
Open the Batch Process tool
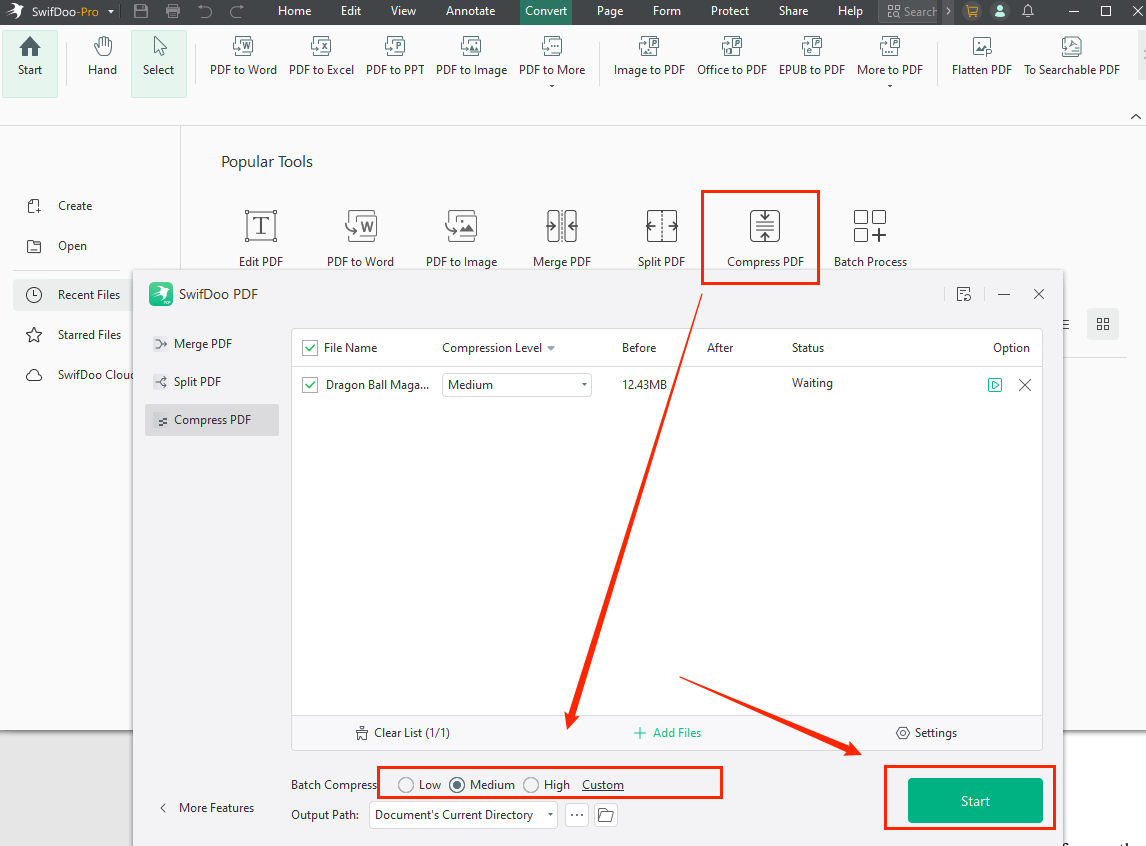pos(870,238)
